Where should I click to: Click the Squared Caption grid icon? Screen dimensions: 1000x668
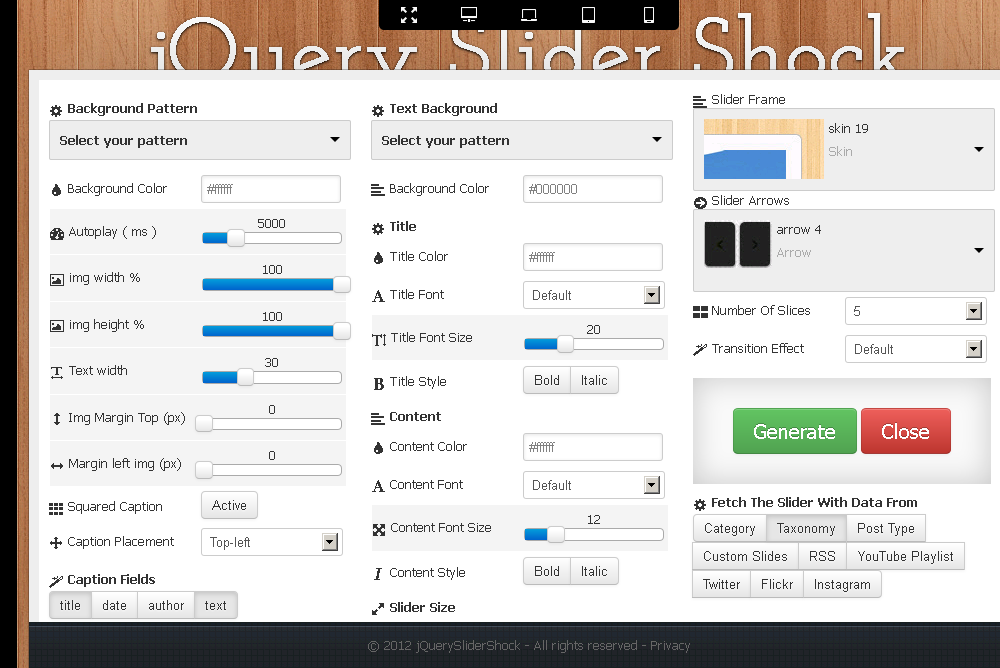click(x=56, y=508)
